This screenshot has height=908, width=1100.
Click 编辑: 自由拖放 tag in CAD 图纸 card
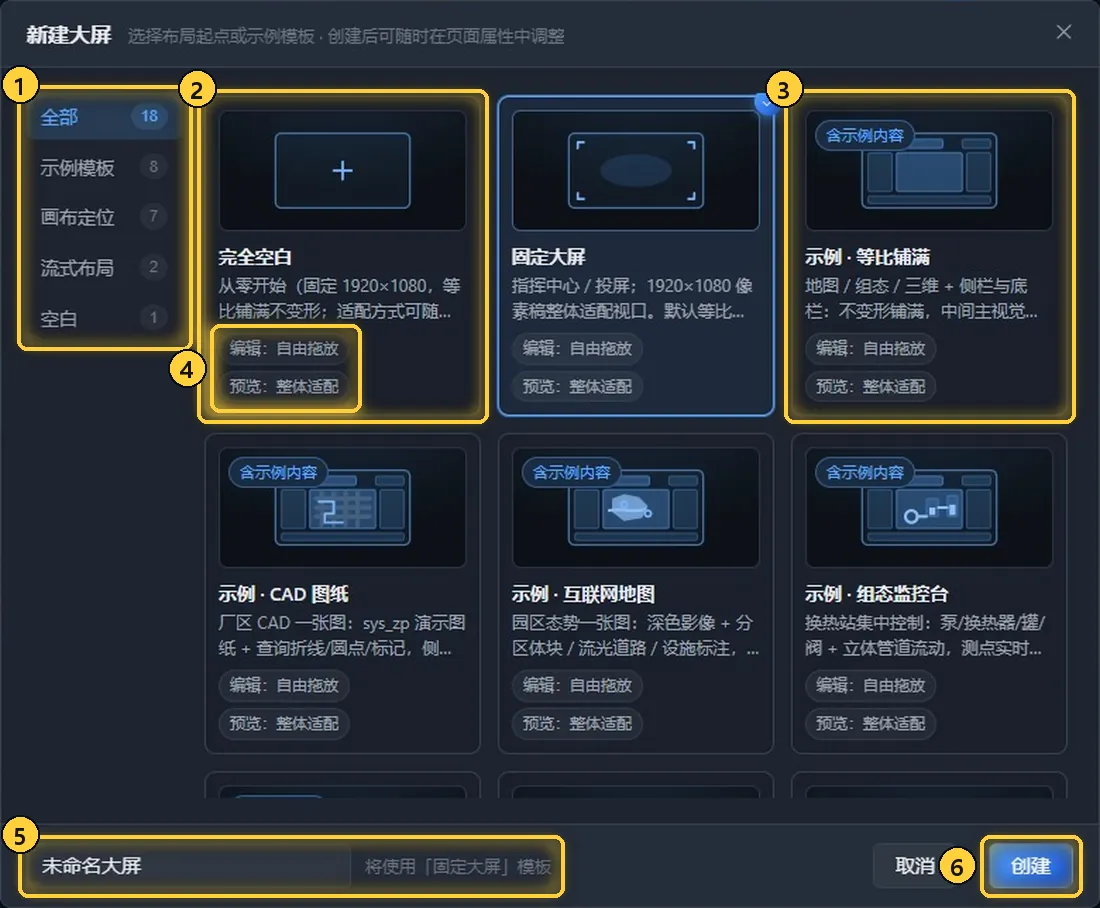pyautogui.click(x=283, y=685)
